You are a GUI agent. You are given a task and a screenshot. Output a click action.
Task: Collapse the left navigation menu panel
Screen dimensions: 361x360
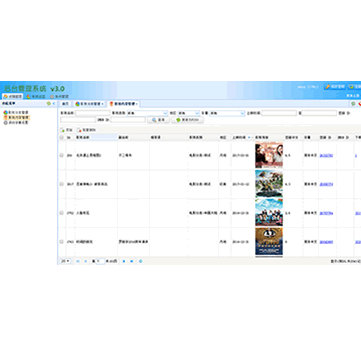click(54, 104)
